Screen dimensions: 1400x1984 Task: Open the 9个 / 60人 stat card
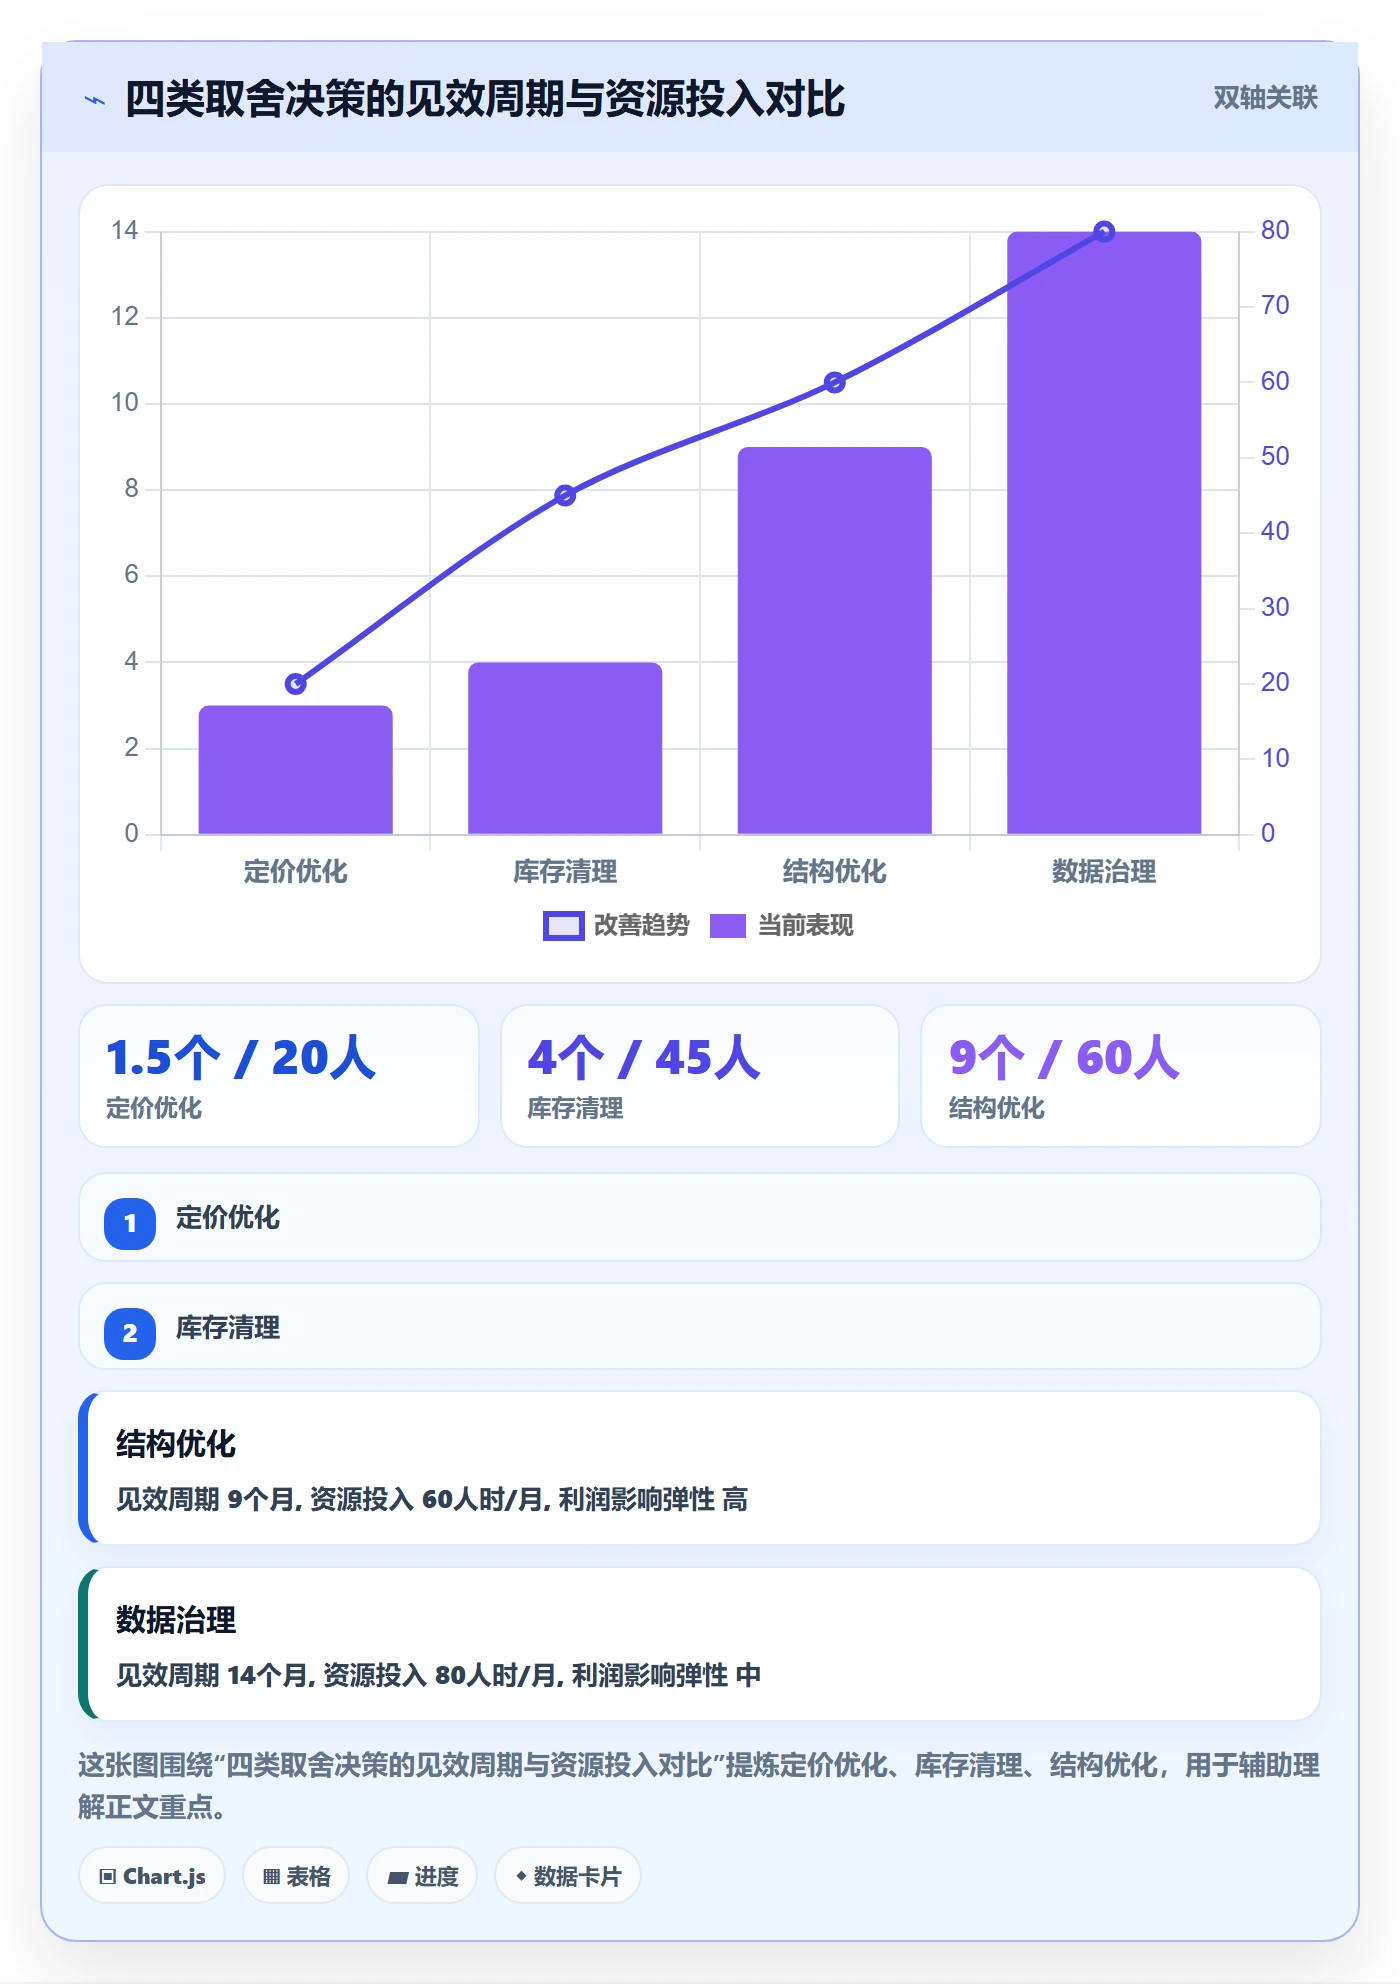click(1121, 1076)
